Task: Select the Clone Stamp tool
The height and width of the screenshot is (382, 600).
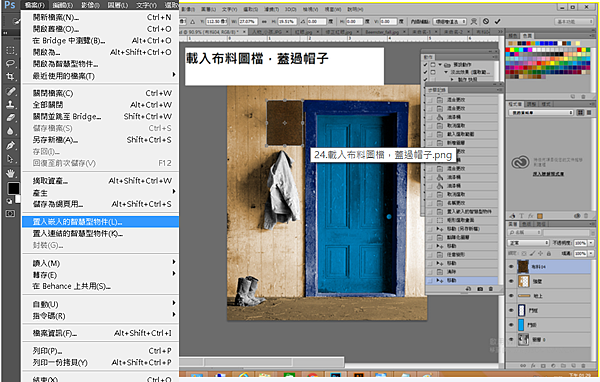Action: click(x=10, y=104)
